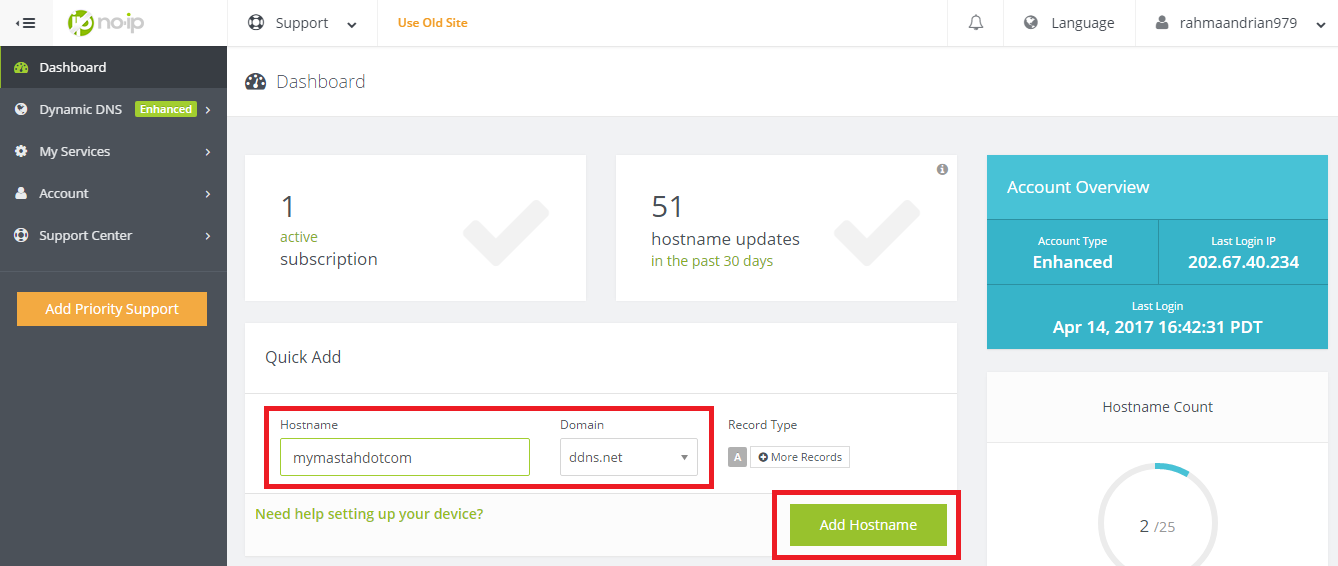Click the Dashboard gauge icon in sidebar
The width and height of the screenshot is (1338, 566).
pyautogui.click(x=21, y=68)
